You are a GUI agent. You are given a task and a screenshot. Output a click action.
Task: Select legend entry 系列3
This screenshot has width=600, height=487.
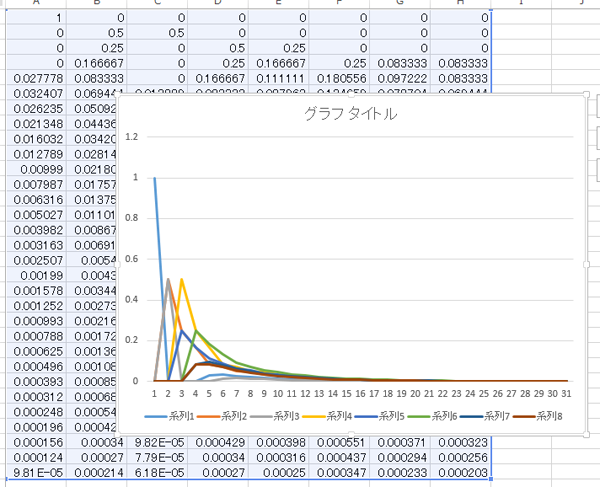[x=274, y=416]
